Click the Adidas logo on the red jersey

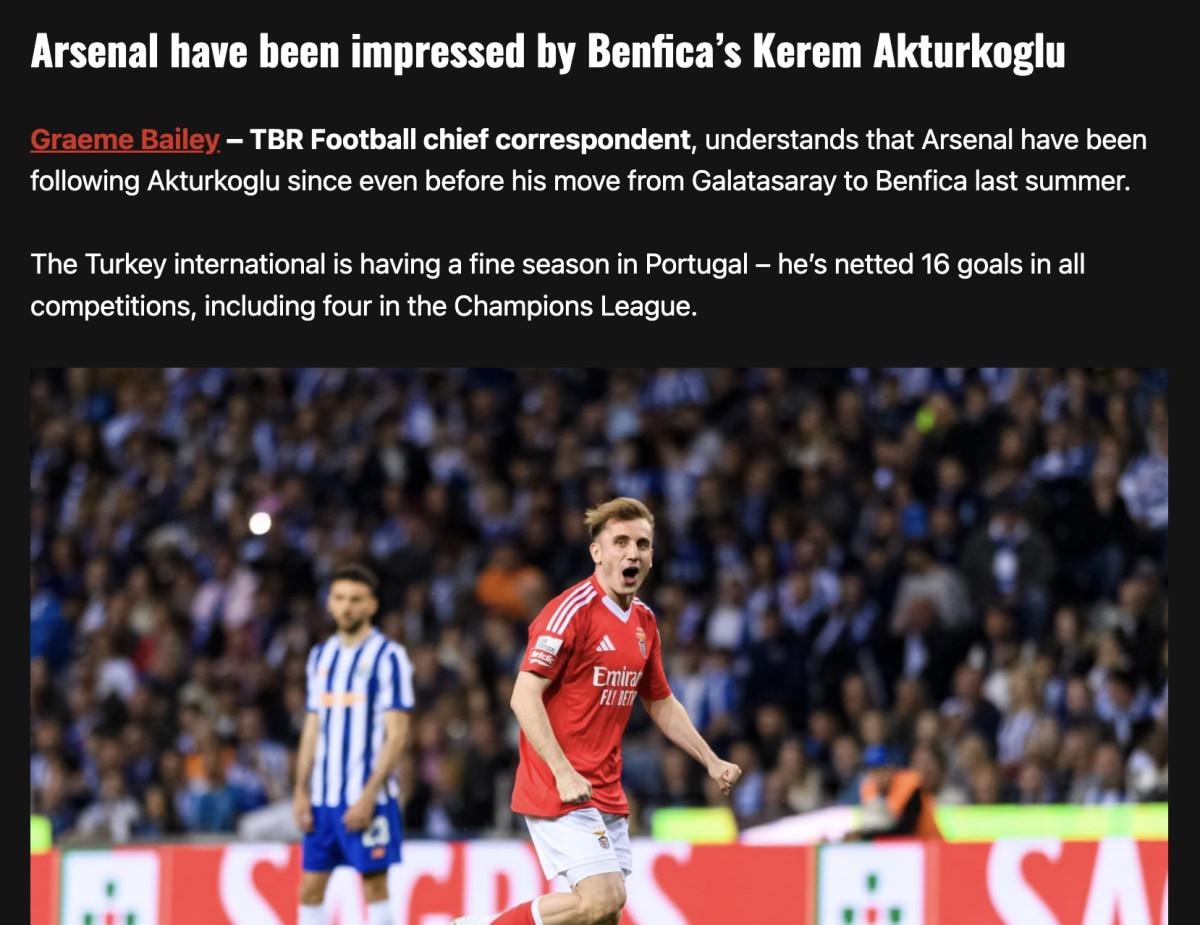click(606, 643)
